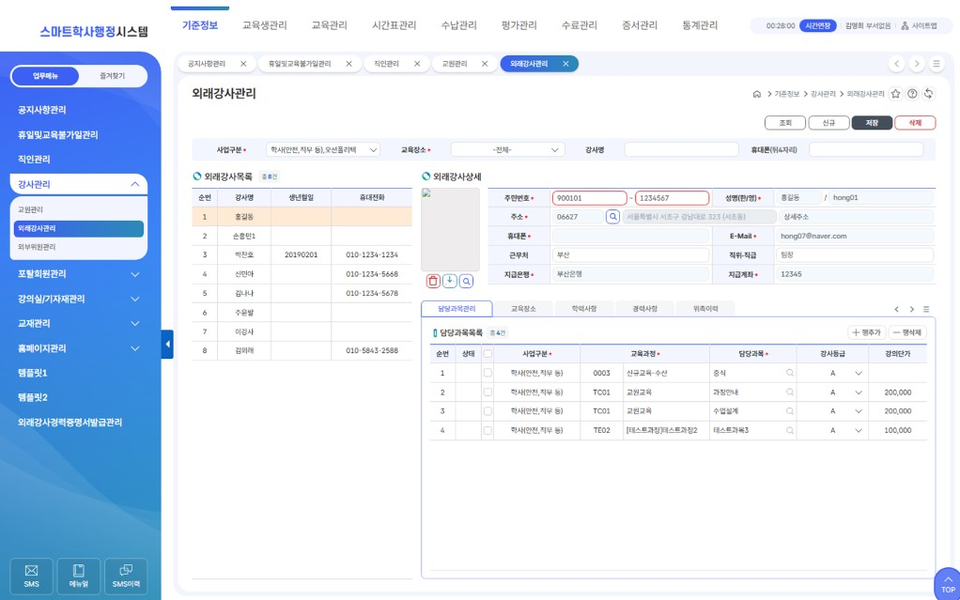The height and width of the screenshot is (600, 960).
Task: Open help question mark icon
Action: tap(912, 94)
